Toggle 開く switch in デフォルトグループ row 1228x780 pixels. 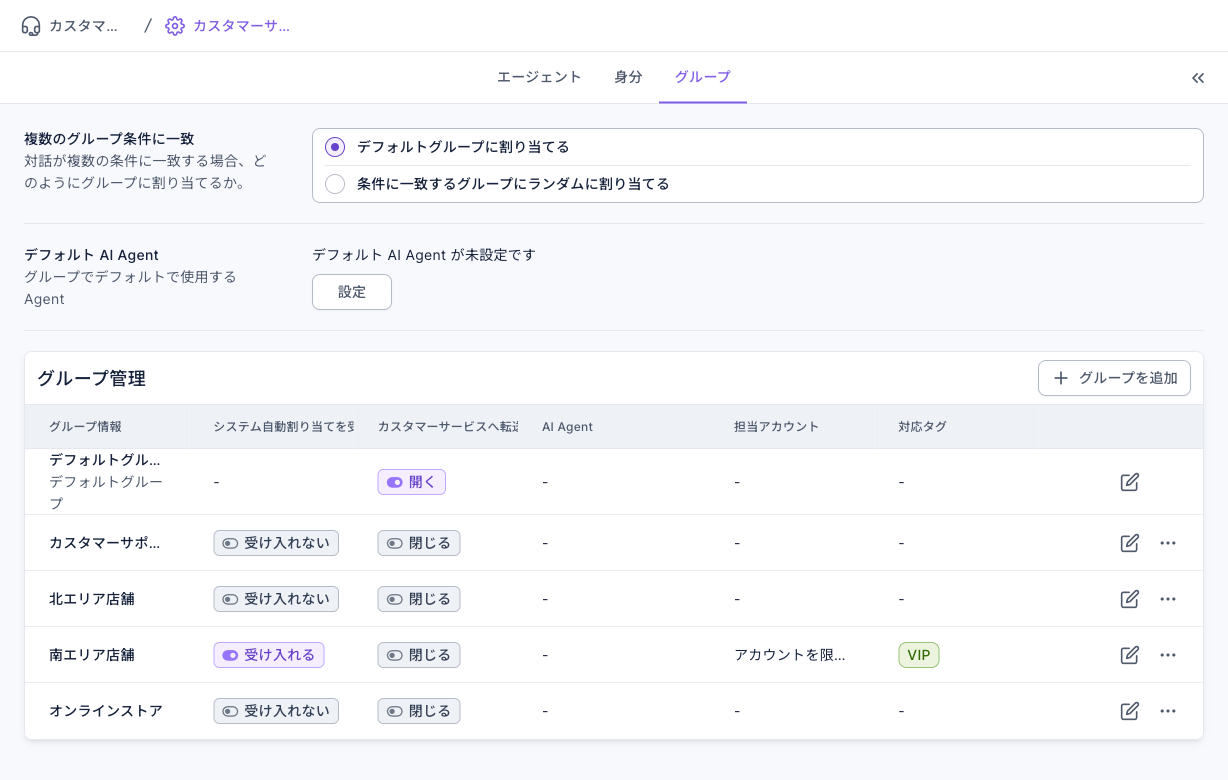coord(411,482)
